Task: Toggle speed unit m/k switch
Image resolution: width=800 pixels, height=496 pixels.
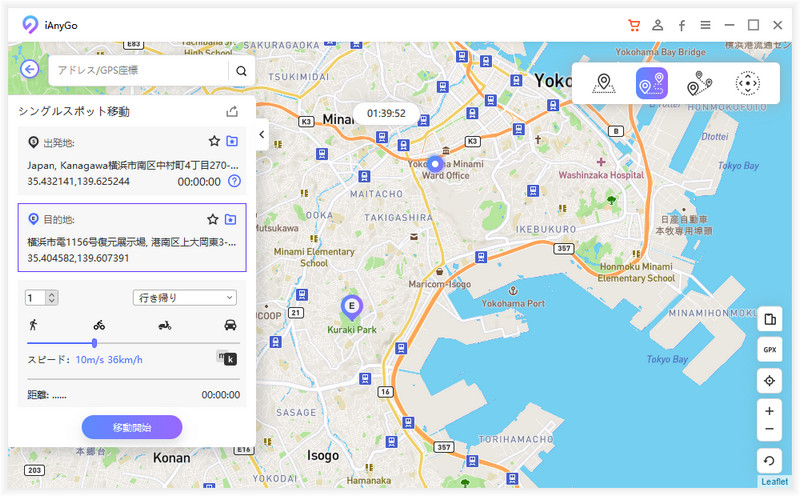Action: point(227,358)
